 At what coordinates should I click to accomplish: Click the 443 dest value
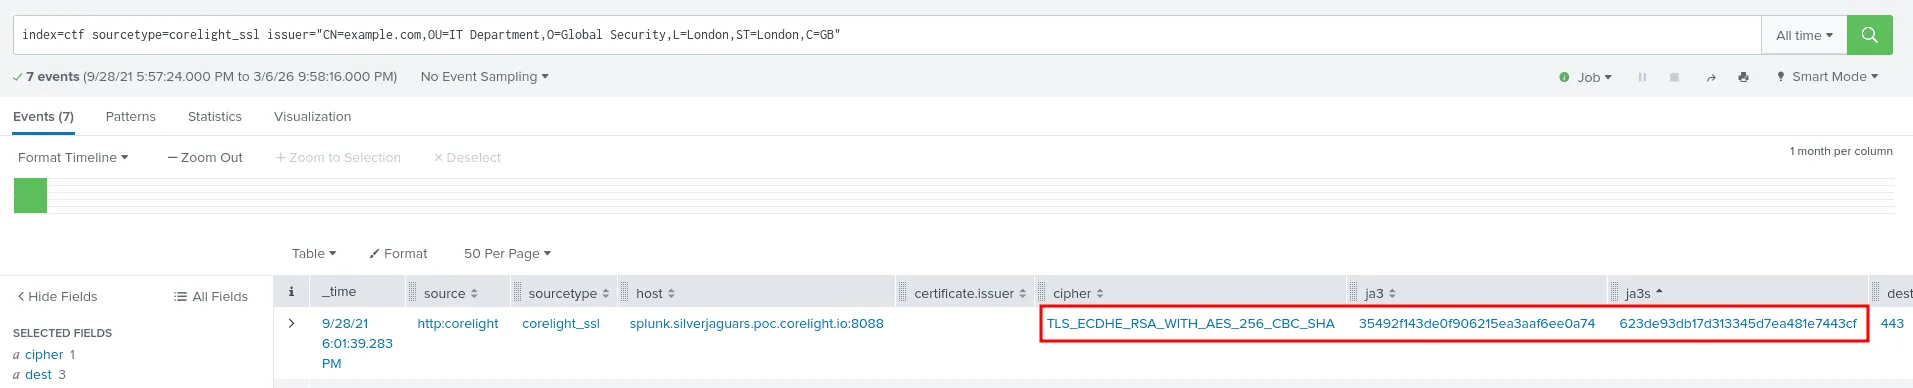(1892, 324)
